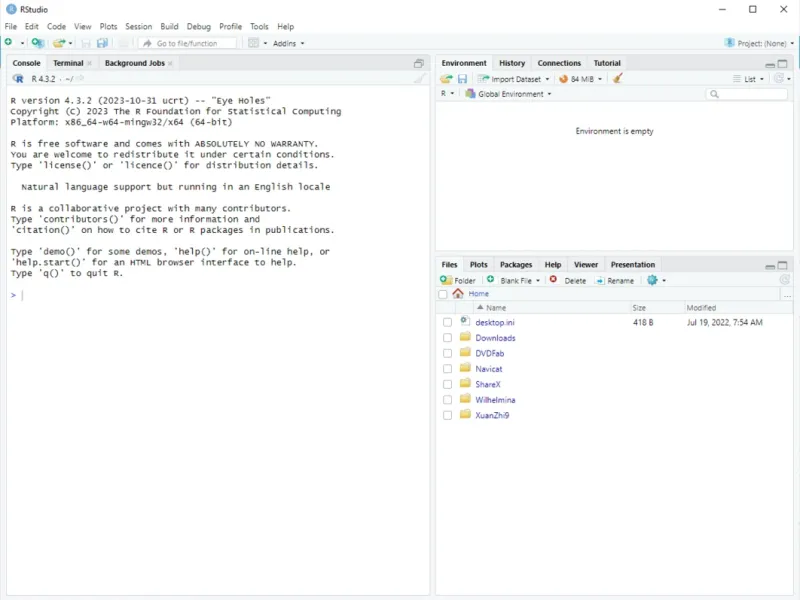Toggle the select-all files checkbox
The image size is (800, 600).
(x=443, y=294)
